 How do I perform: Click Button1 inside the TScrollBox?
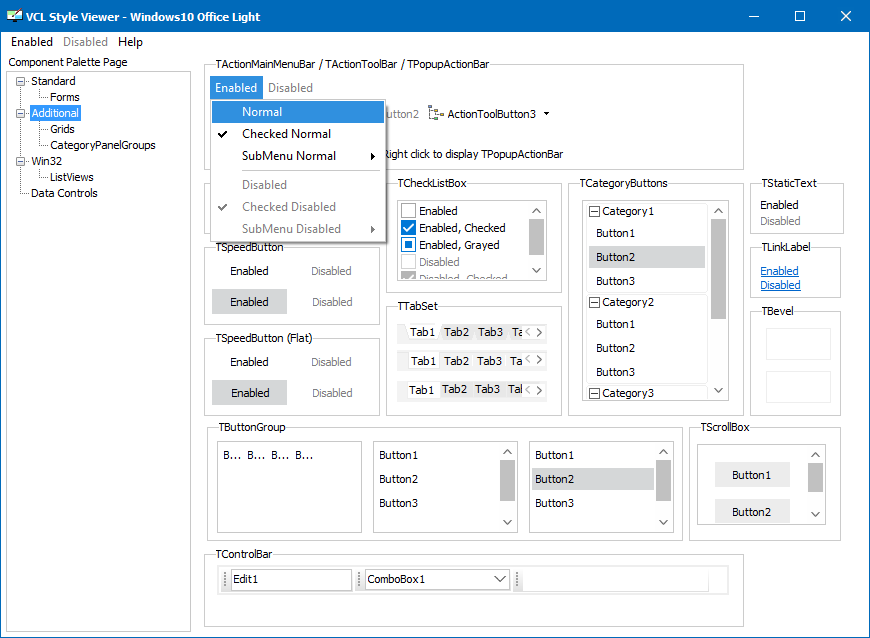pyautogui.click(x=752, y=475)
